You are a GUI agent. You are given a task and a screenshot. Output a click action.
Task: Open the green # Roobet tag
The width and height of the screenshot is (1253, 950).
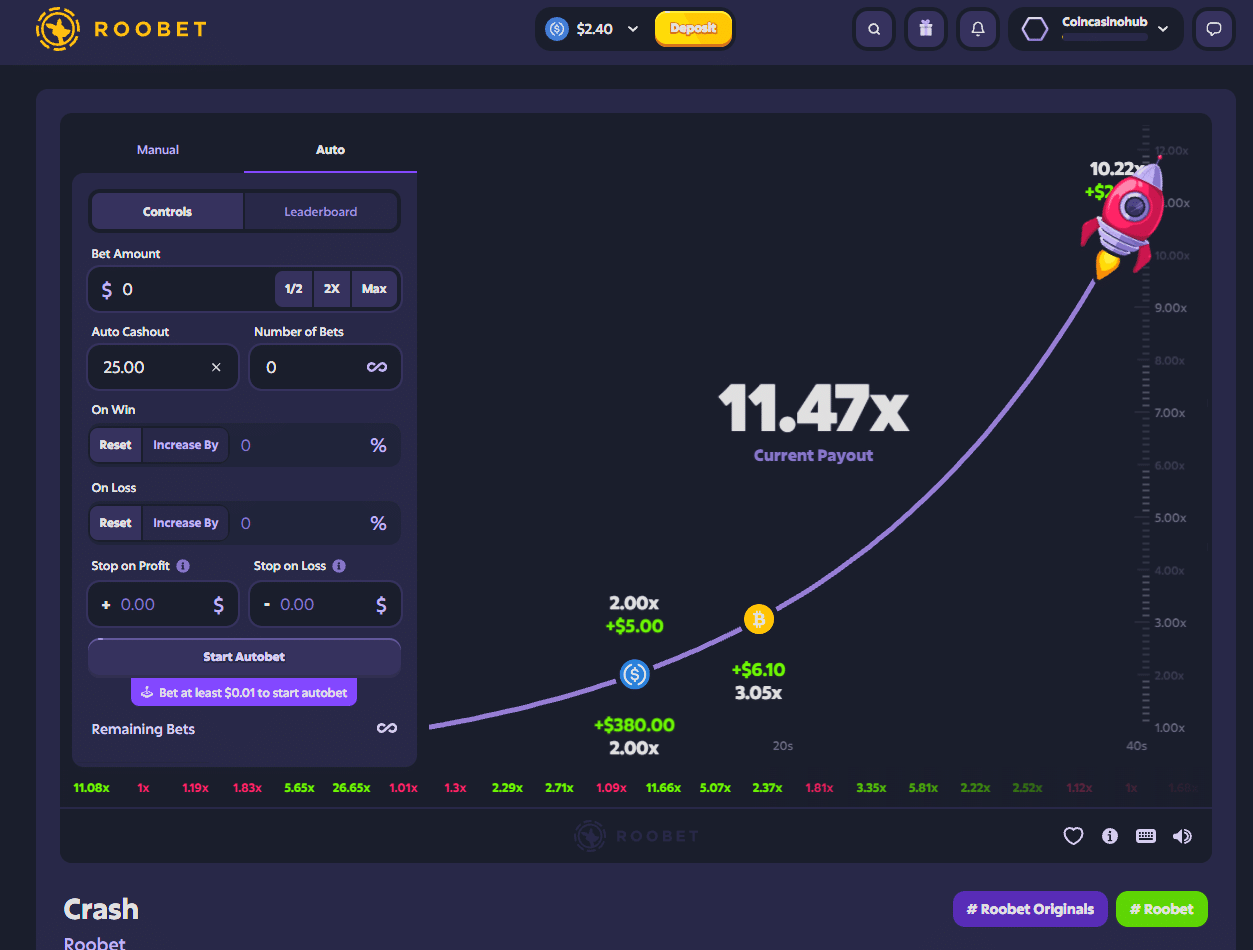(1162, 909)
